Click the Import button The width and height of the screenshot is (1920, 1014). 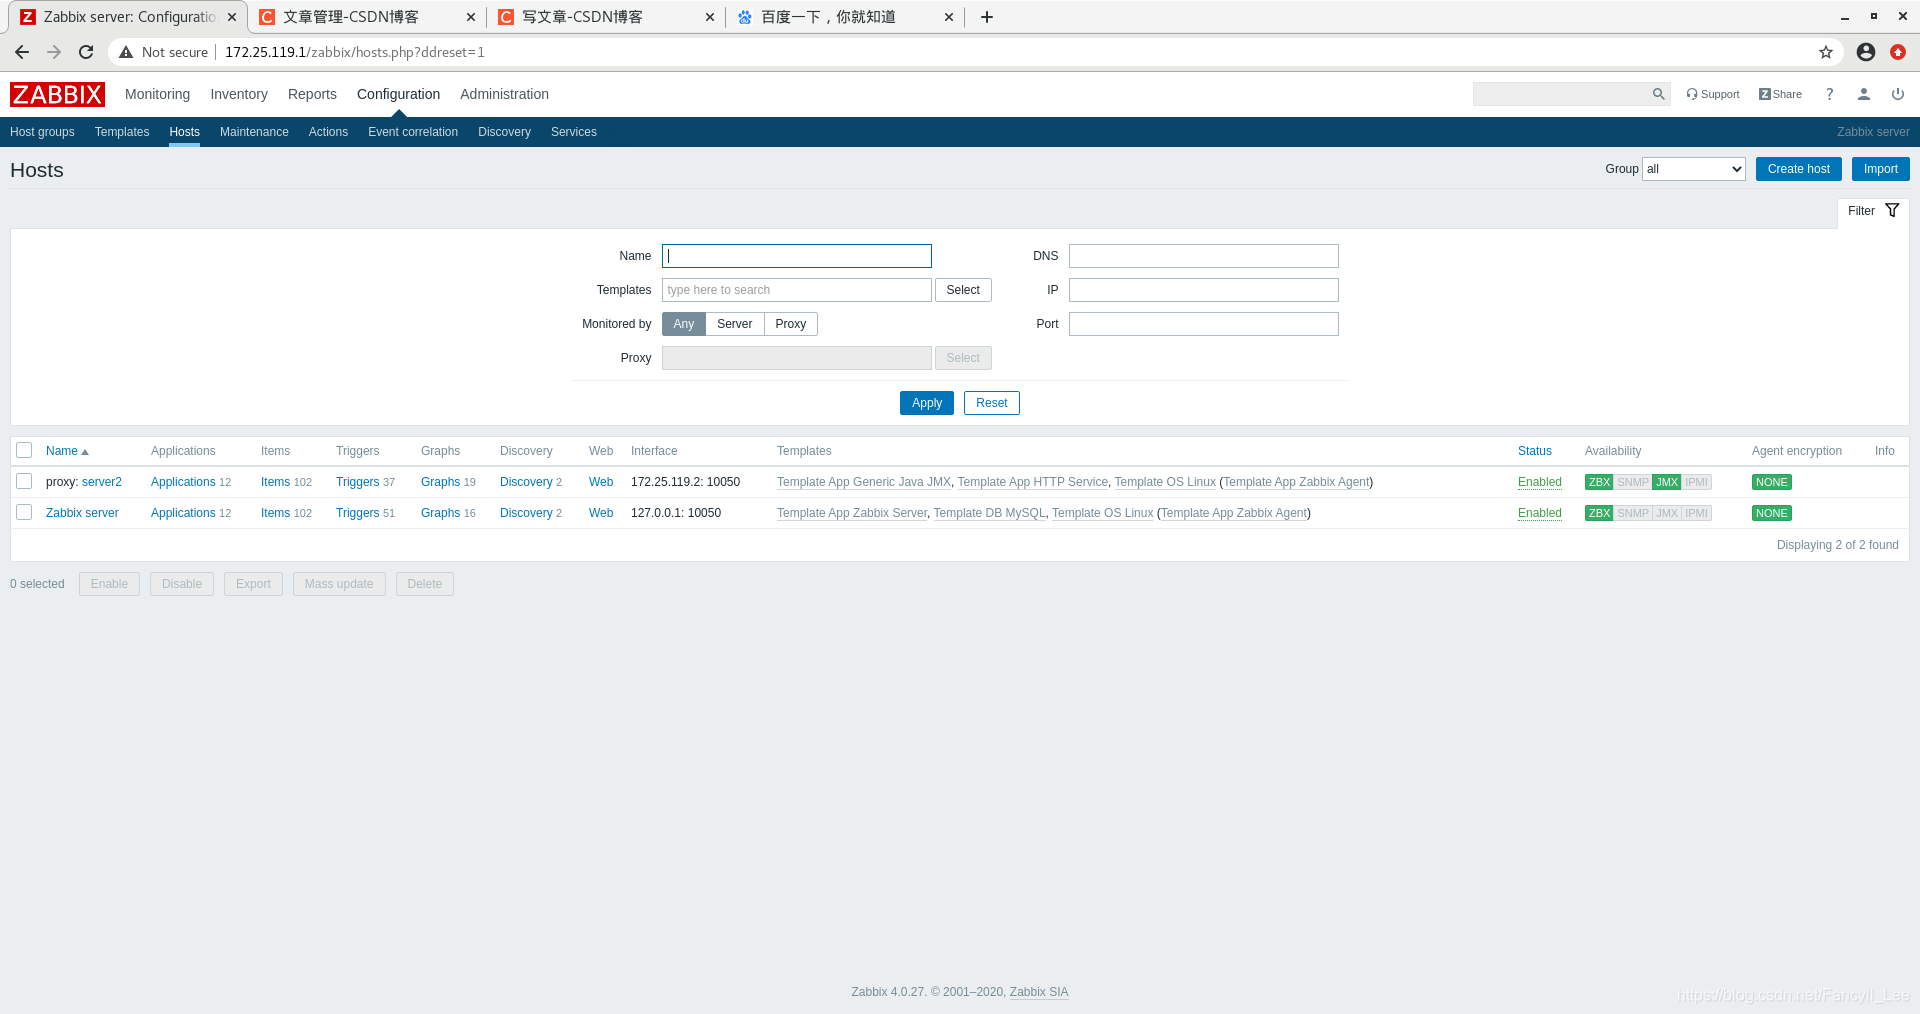point(1880,169)
